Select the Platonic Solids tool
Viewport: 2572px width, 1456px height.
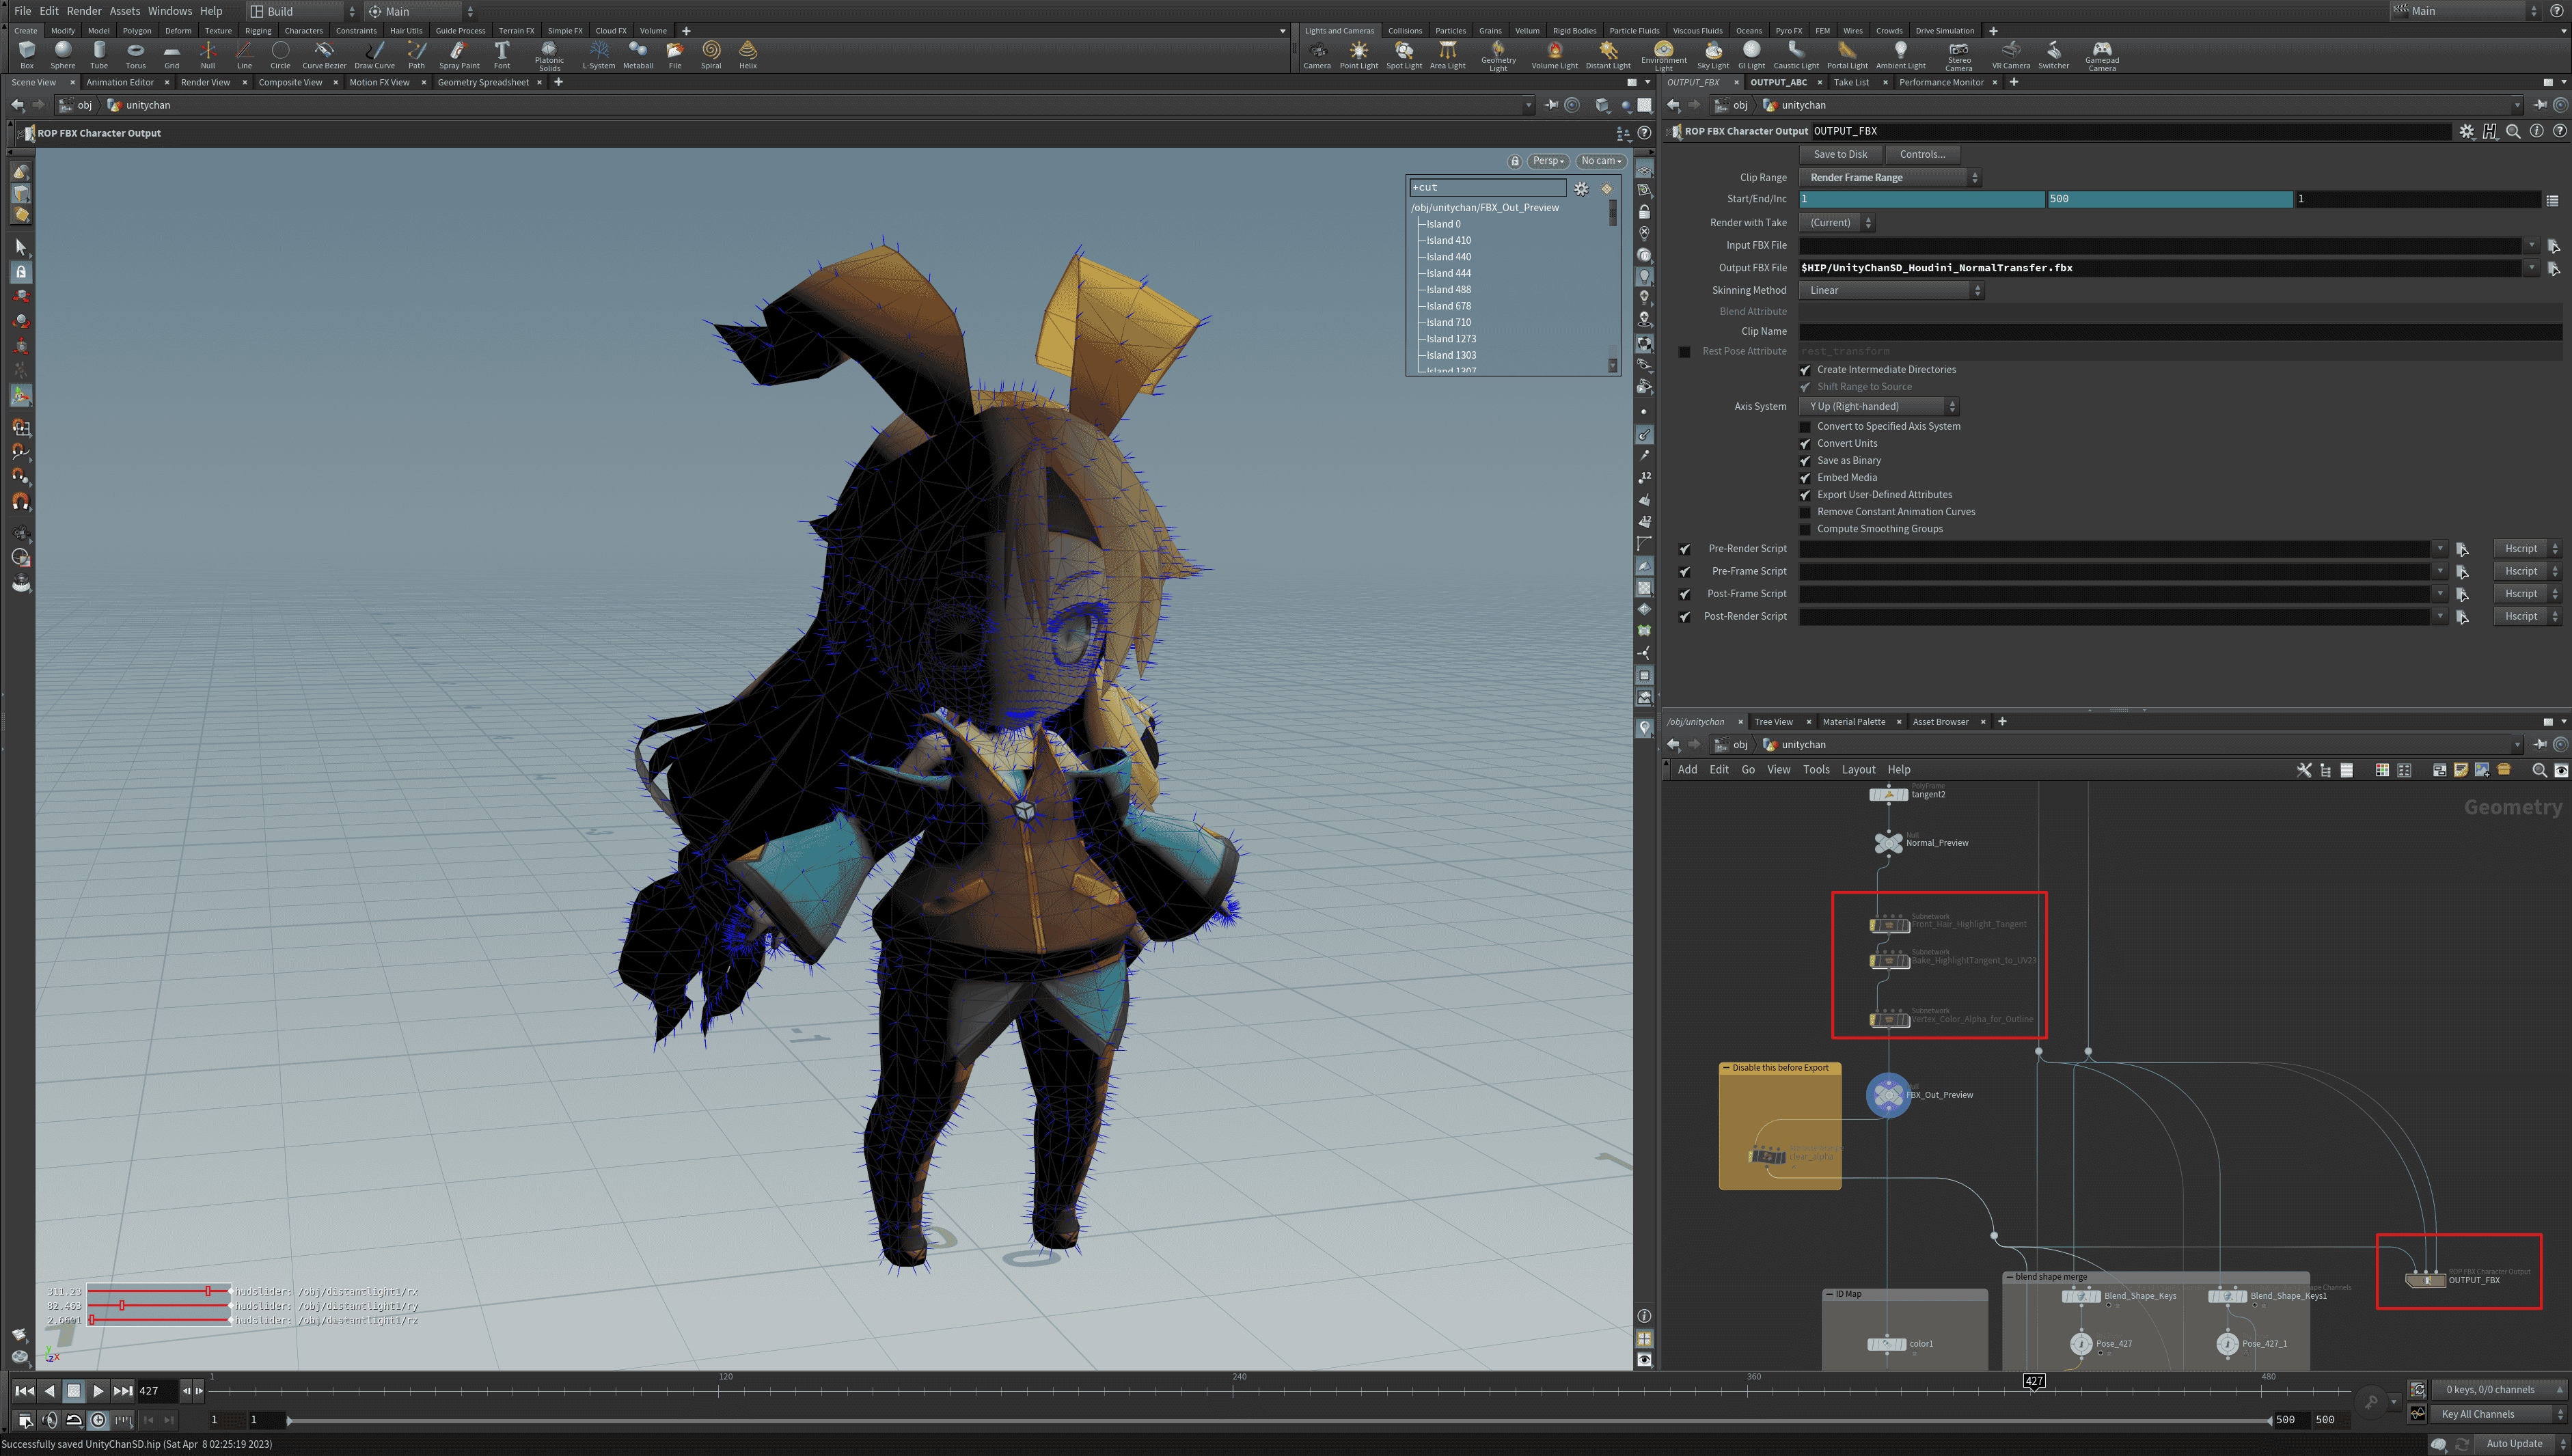[549, 56]
